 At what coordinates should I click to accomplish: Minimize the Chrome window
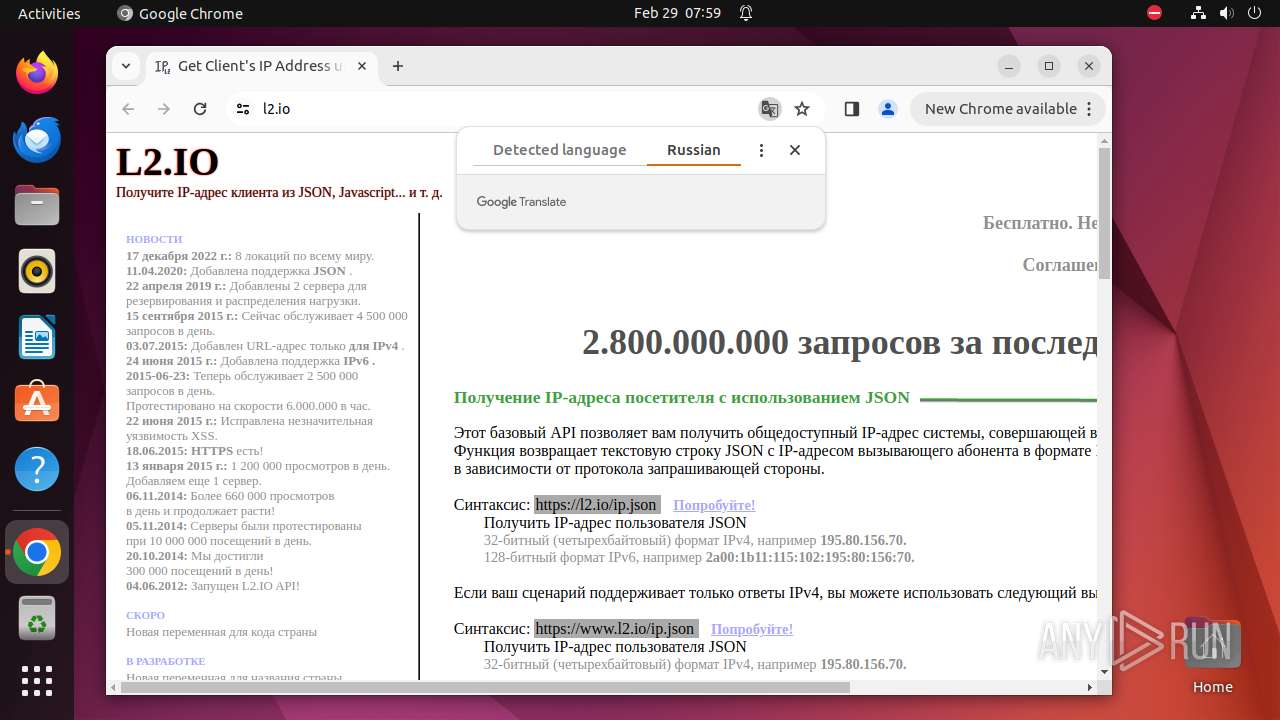pyautogui.click(x=1009, y=66)
